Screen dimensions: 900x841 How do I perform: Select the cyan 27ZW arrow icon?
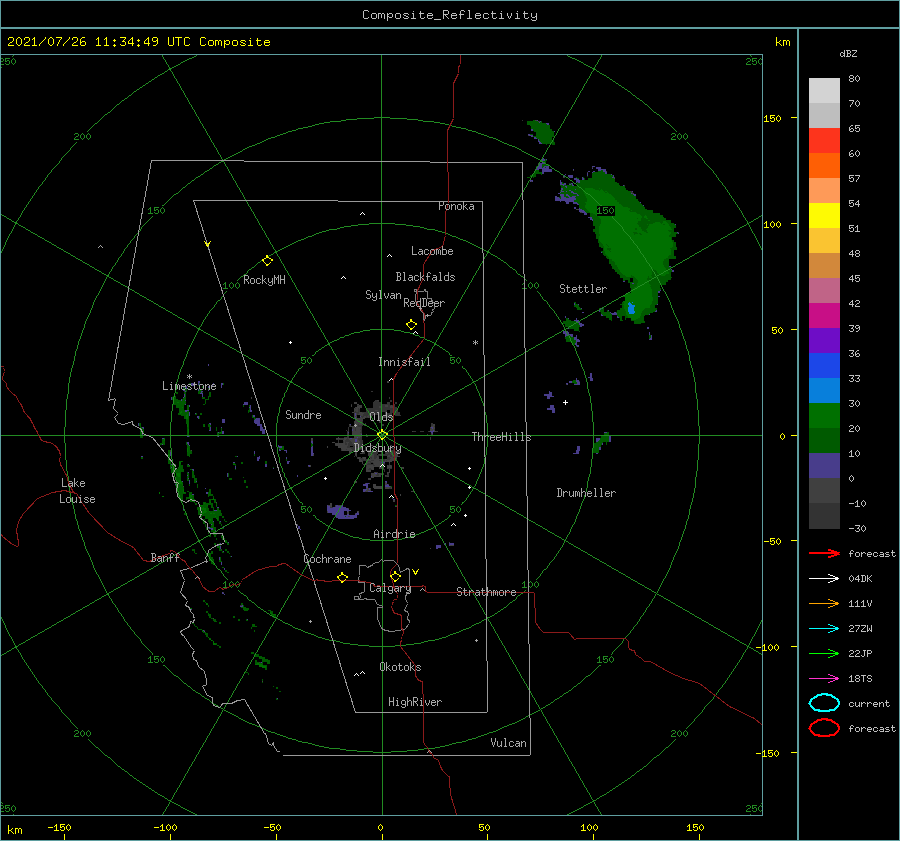point(824,629)
